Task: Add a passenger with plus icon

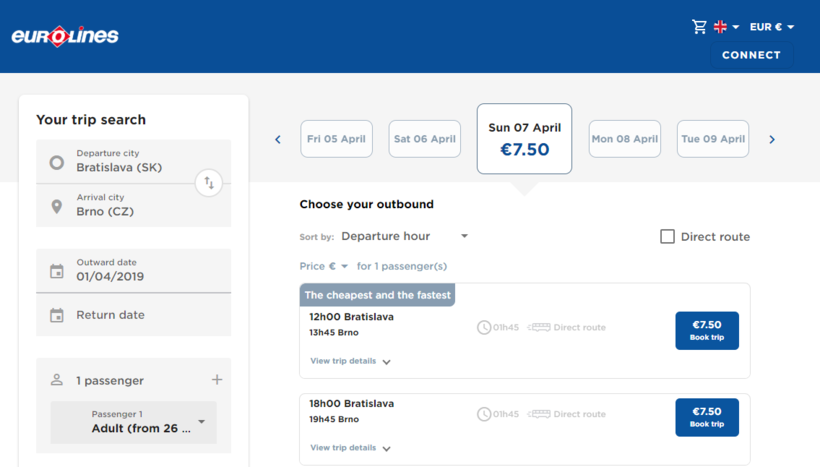Action: click(x=217, y=380)
